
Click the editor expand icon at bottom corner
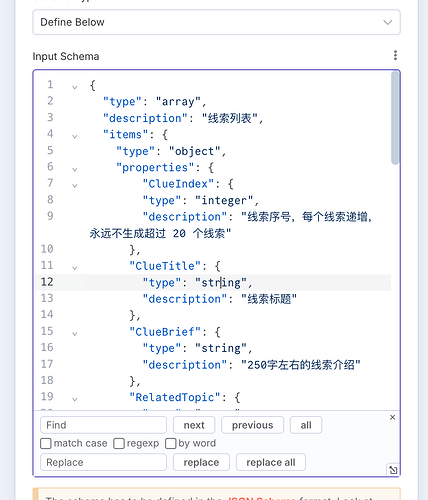[x=393, y=470]
